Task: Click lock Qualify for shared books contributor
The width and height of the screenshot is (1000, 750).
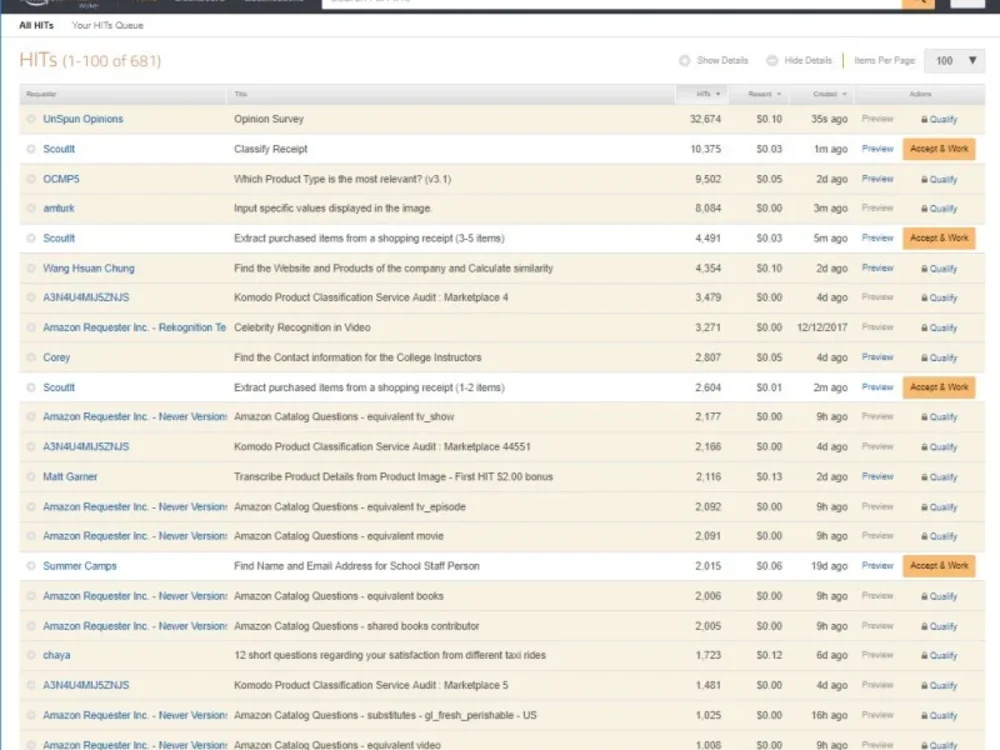Action: pos(939,626)
